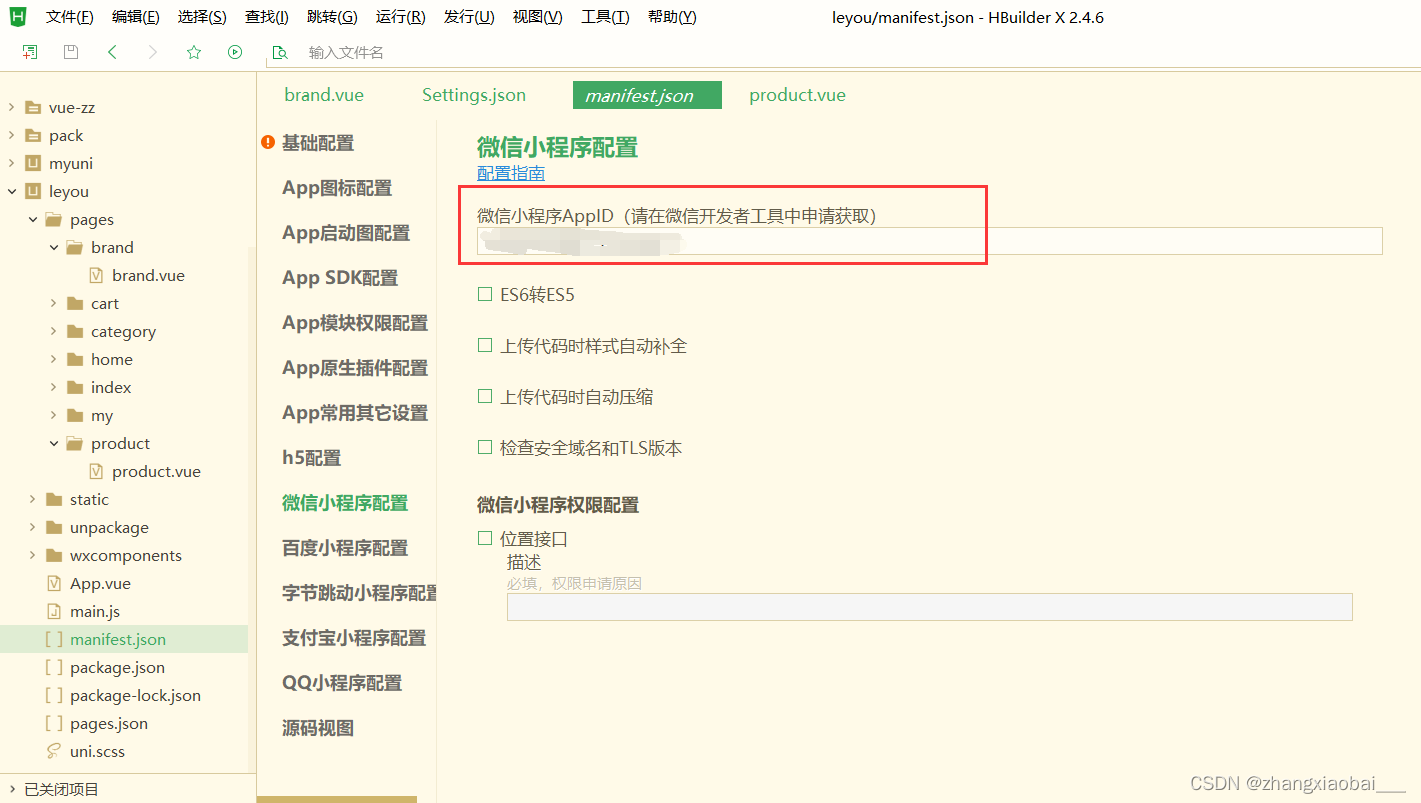Click the vue-zz project icon
1421x803 pixels.
33,107
